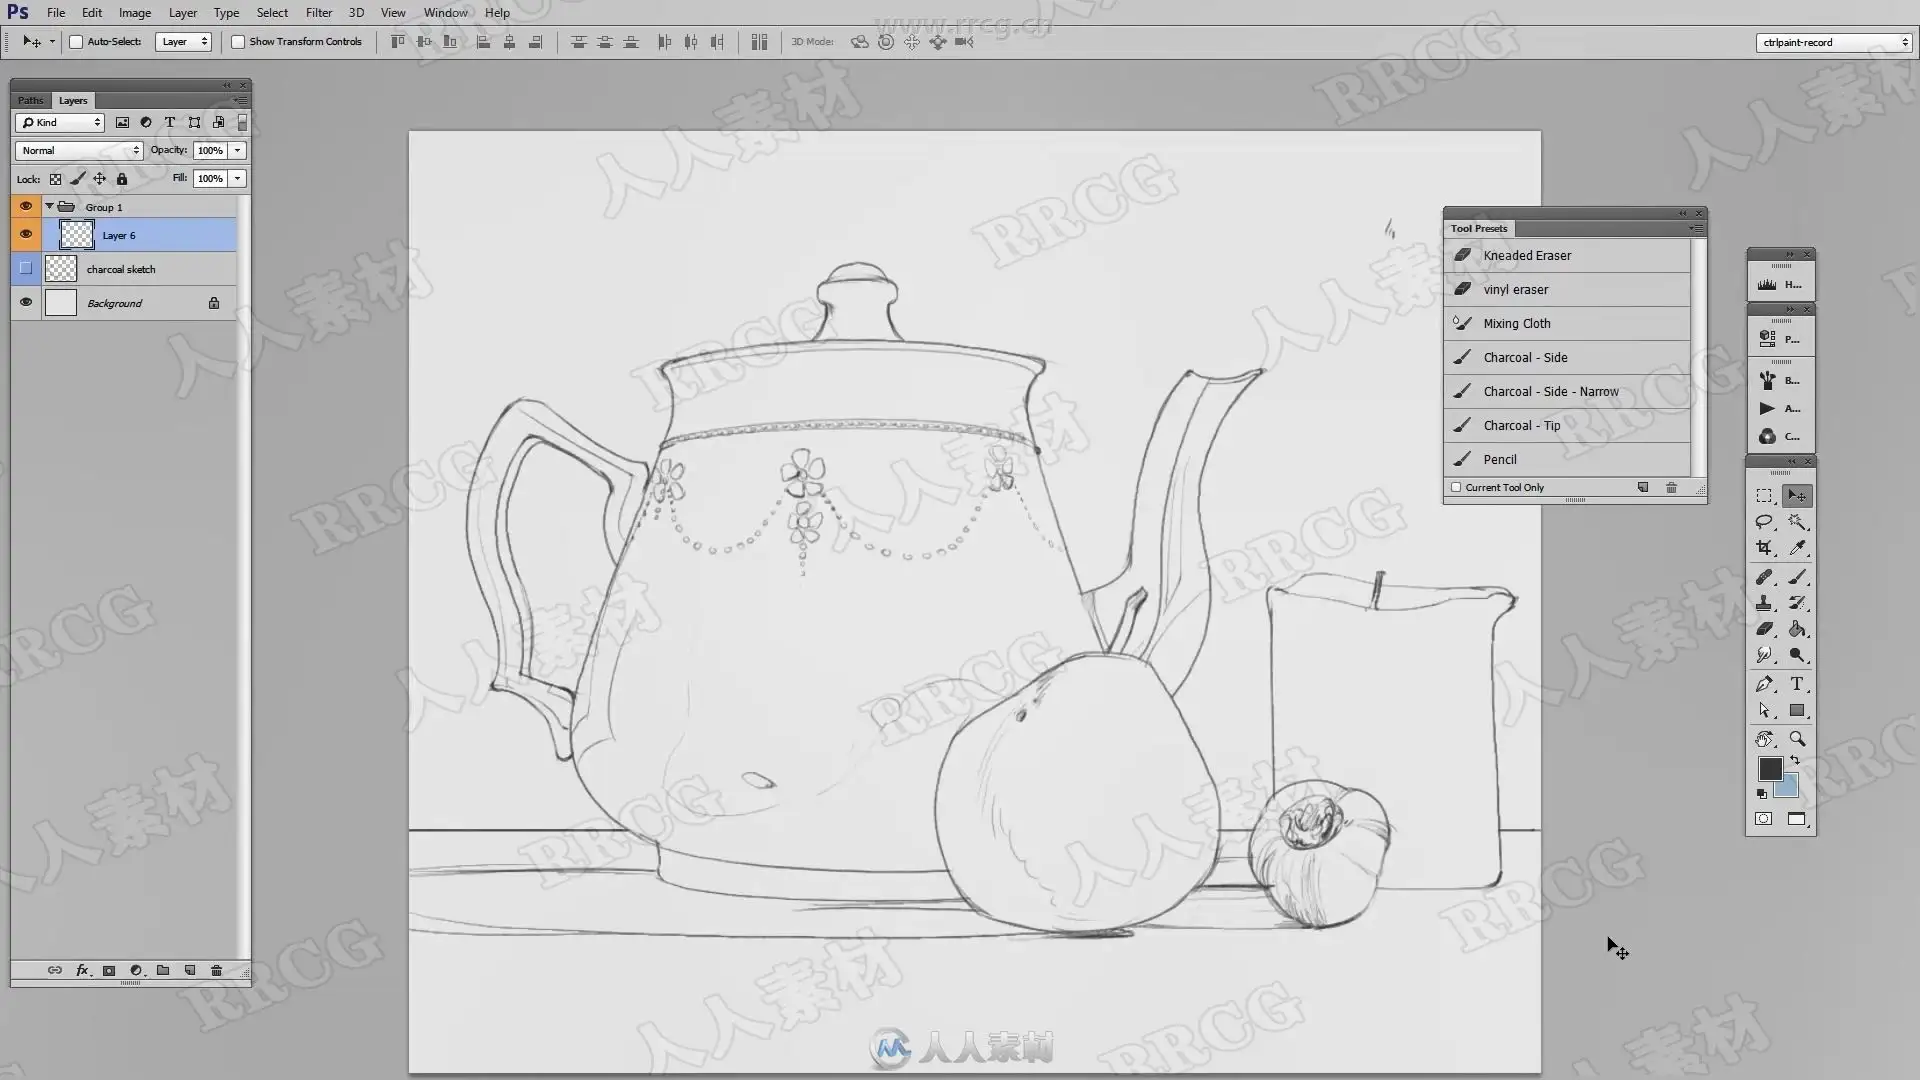Enable the Auto-Select checkbox

point(76,42)
